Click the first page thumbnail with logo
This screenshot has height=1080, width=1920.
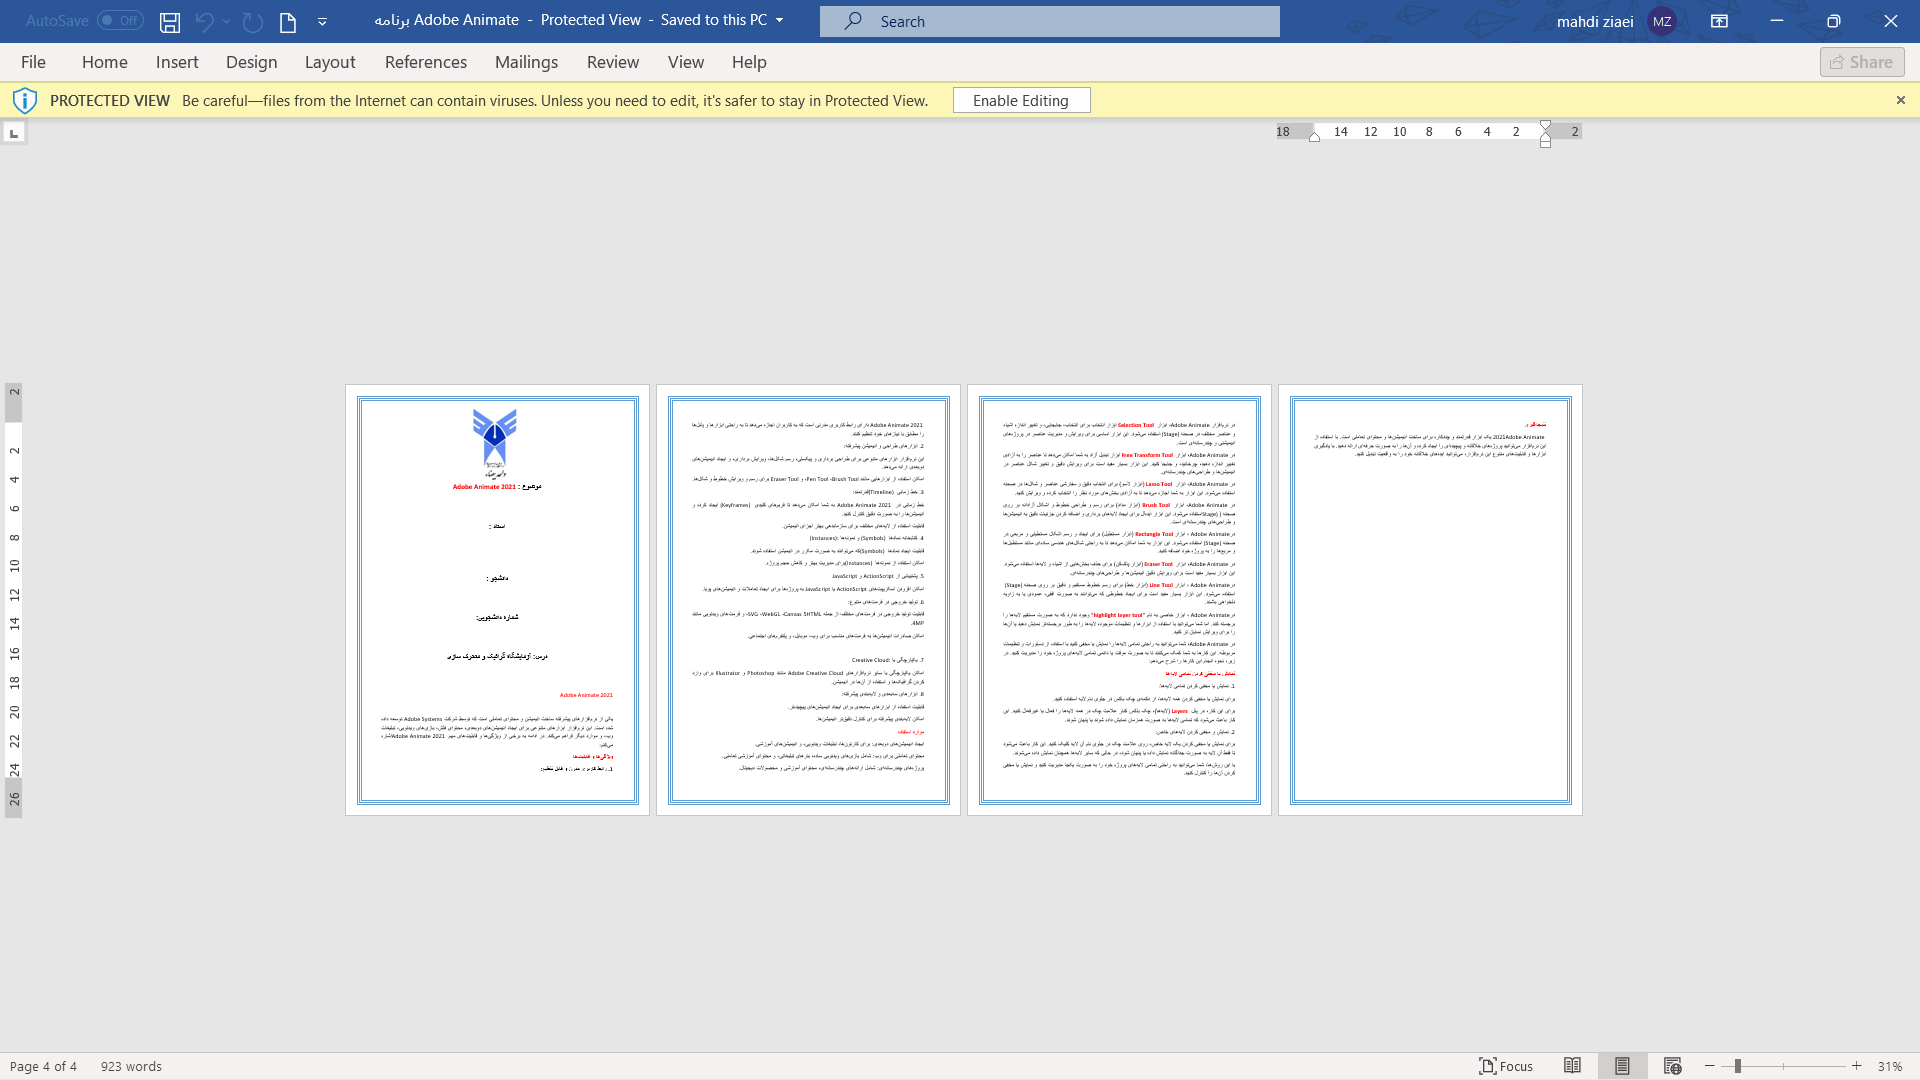click(x=497, y=600)
